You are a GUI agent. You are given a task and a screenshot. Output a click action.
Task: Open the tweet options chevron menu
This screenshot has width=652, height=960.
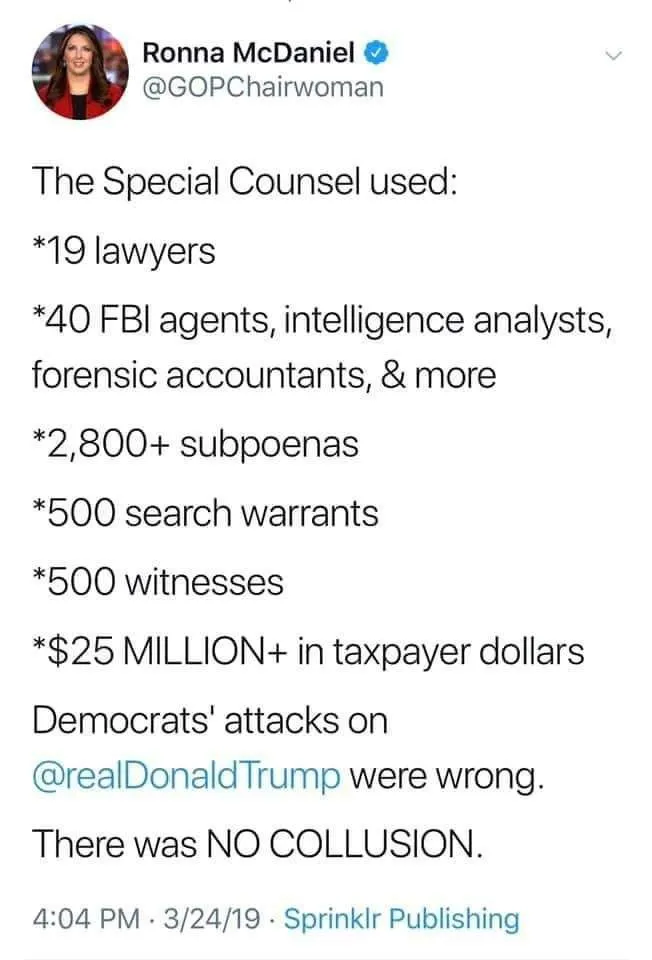[x=613, y=55]
